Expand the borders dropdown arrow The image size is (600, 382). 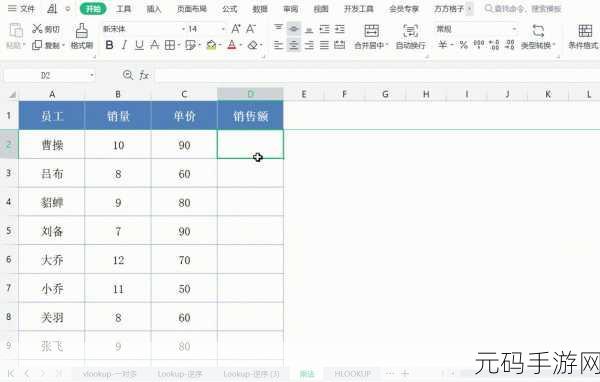pos(178,46)
